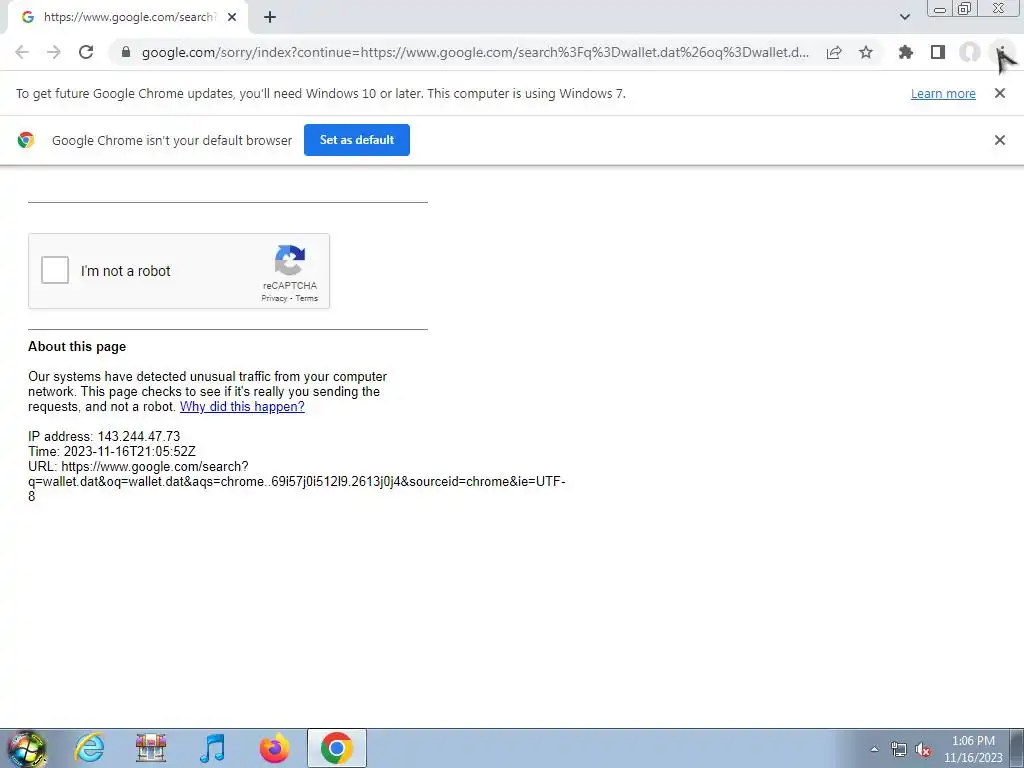This screenshot has height=768, width=1024.
Task: Click the network tray icon
Action: click(x=899, y=749)
